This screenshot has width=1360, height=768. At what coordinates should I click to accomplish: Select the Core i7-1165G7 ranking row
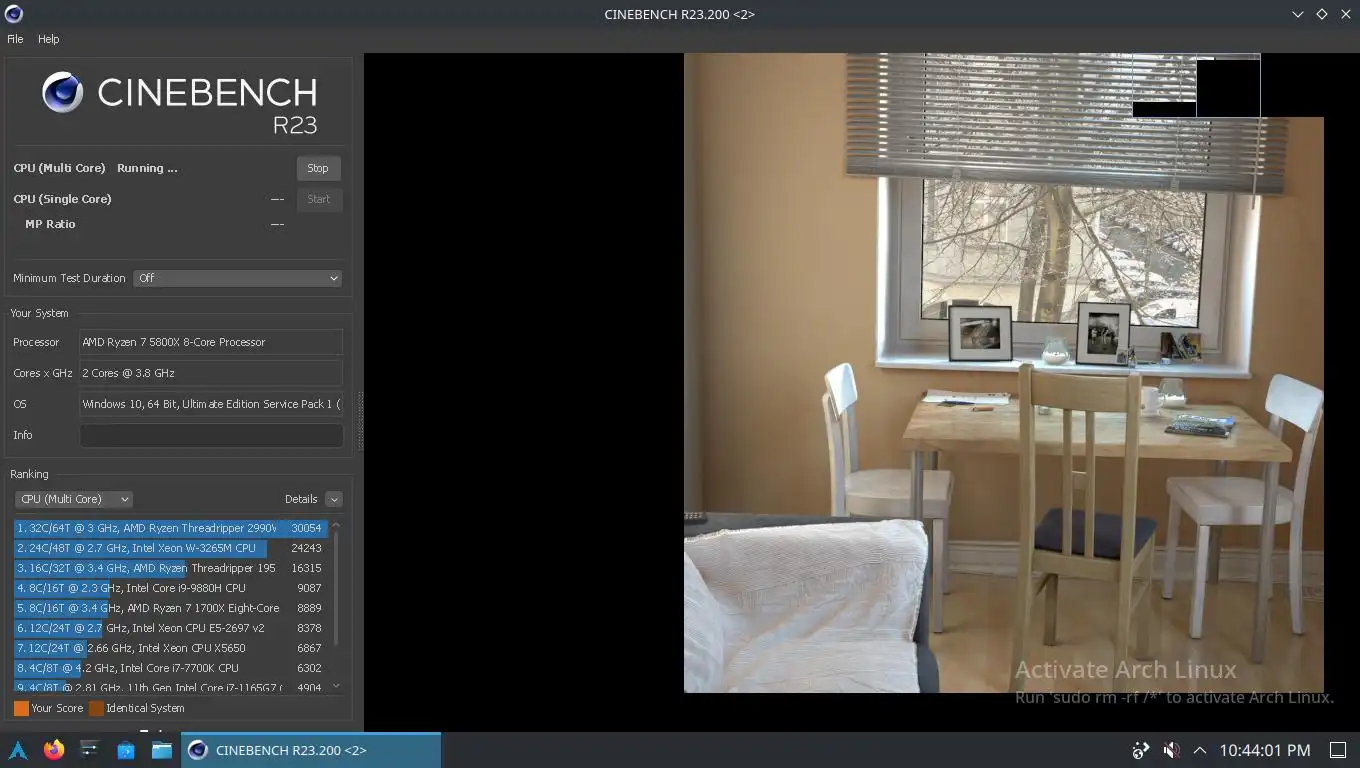pos(170,686)
